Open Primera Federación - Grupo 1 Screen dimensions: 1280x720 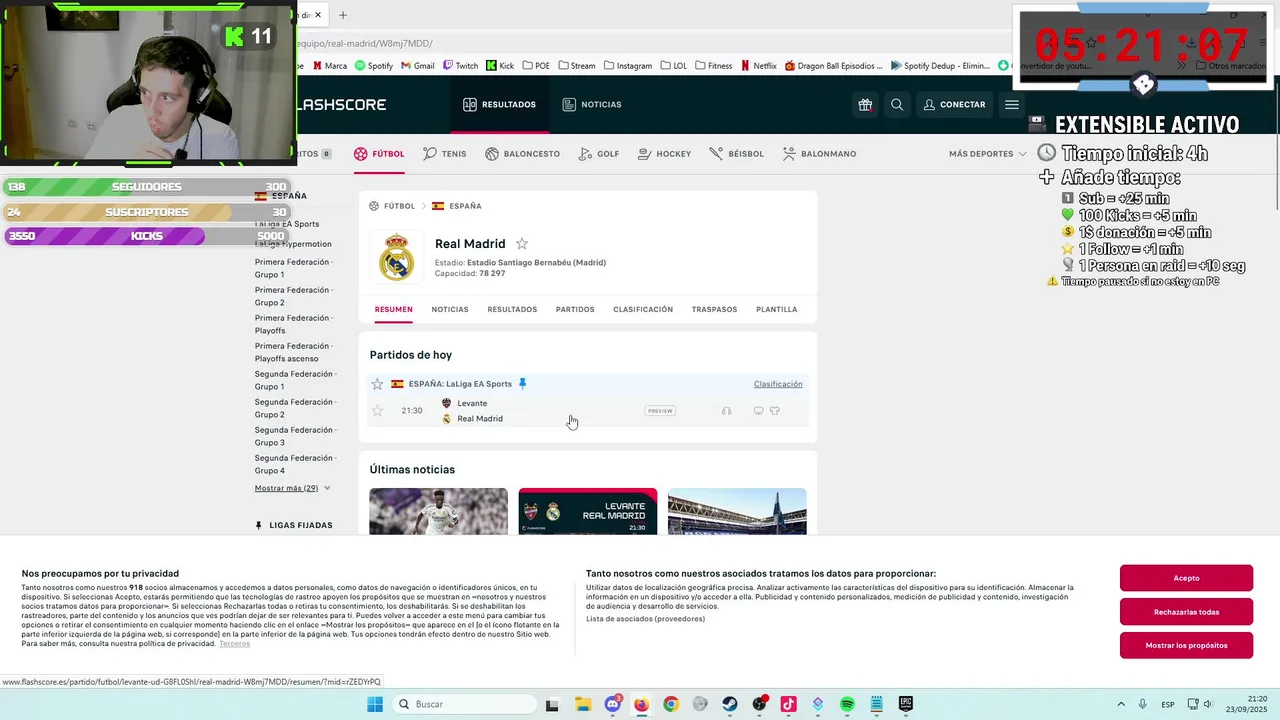point(294,268)
